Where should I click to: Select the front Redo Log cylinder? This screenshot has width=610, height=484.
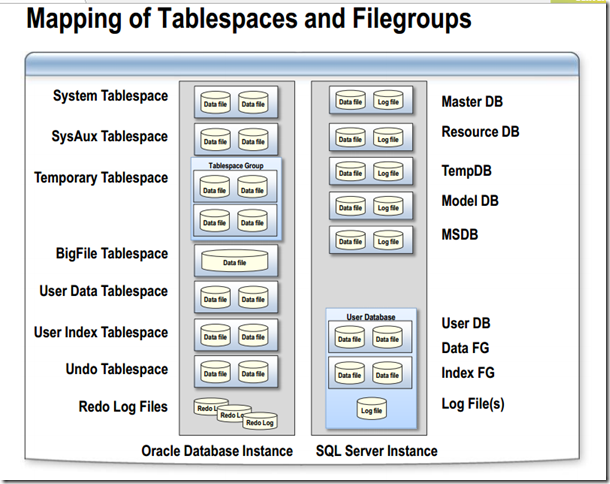click(260, 421)
